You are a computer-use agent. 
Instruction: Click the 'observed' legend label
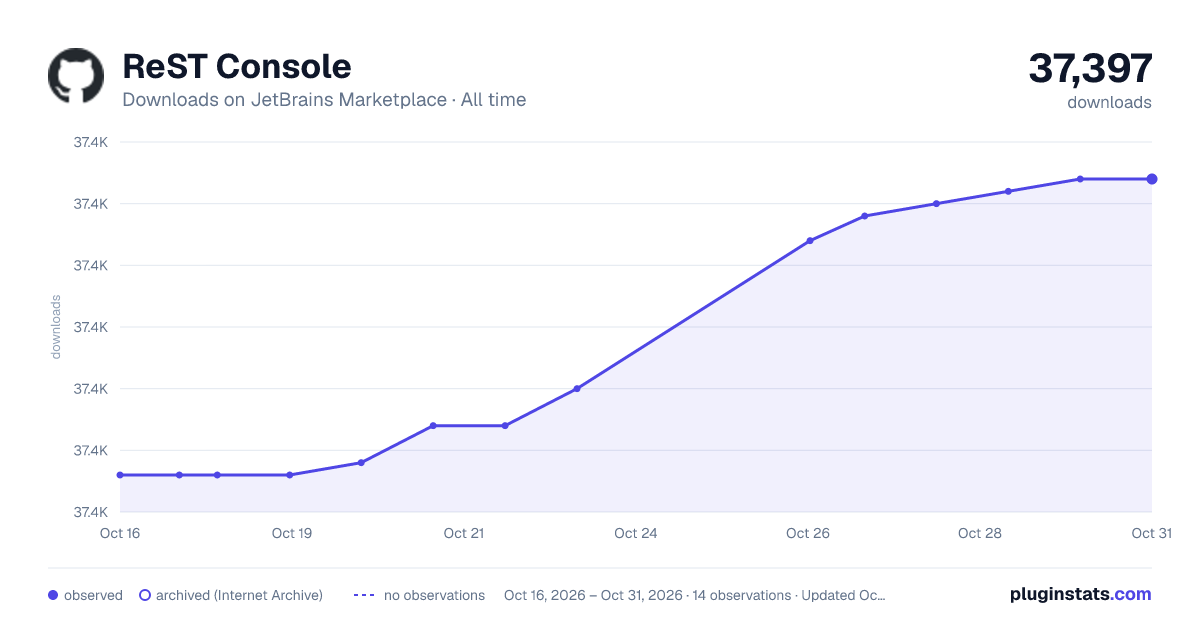coord(93,595)
